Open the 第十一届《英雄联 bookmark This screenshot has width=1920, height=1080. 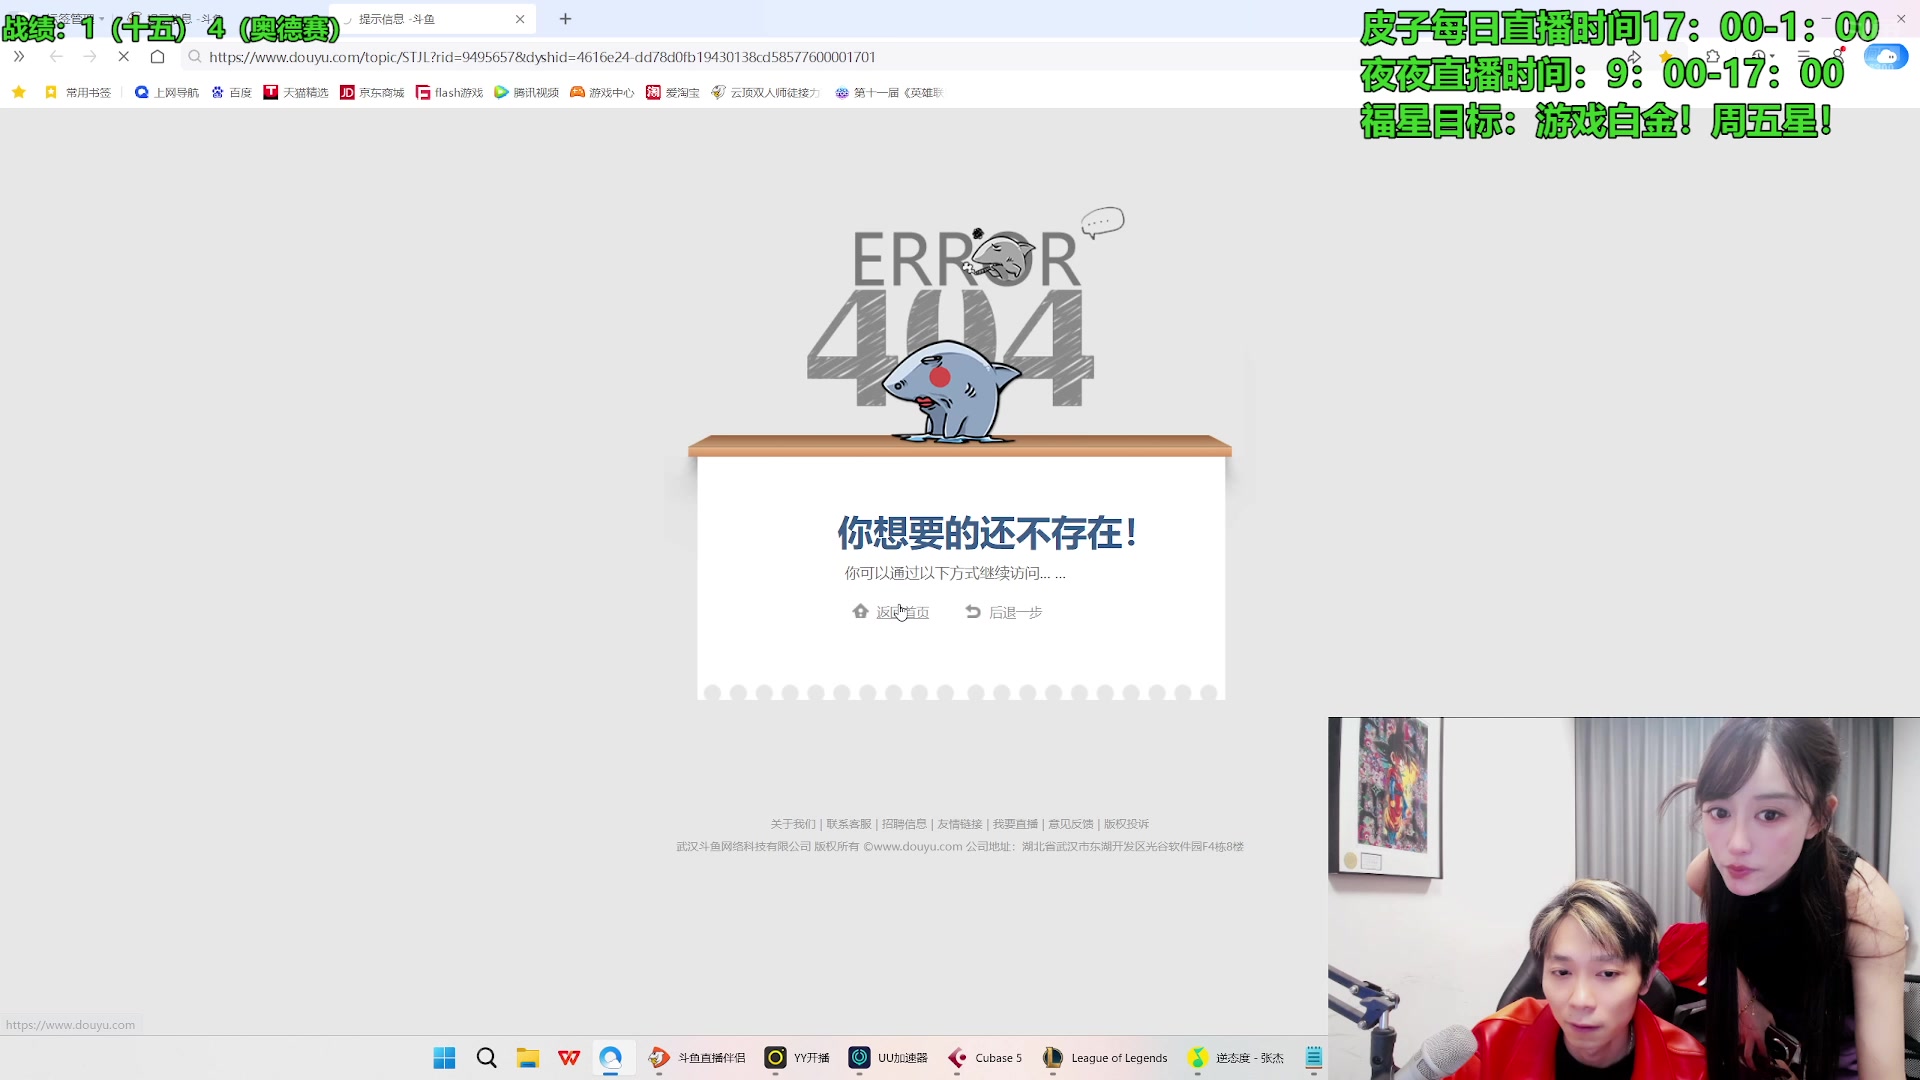(889, 92)
